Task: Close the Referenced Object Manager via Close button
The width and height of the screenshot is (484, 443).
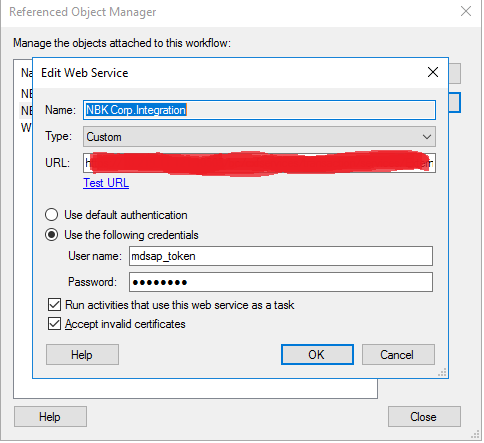Action: [424, 417]
